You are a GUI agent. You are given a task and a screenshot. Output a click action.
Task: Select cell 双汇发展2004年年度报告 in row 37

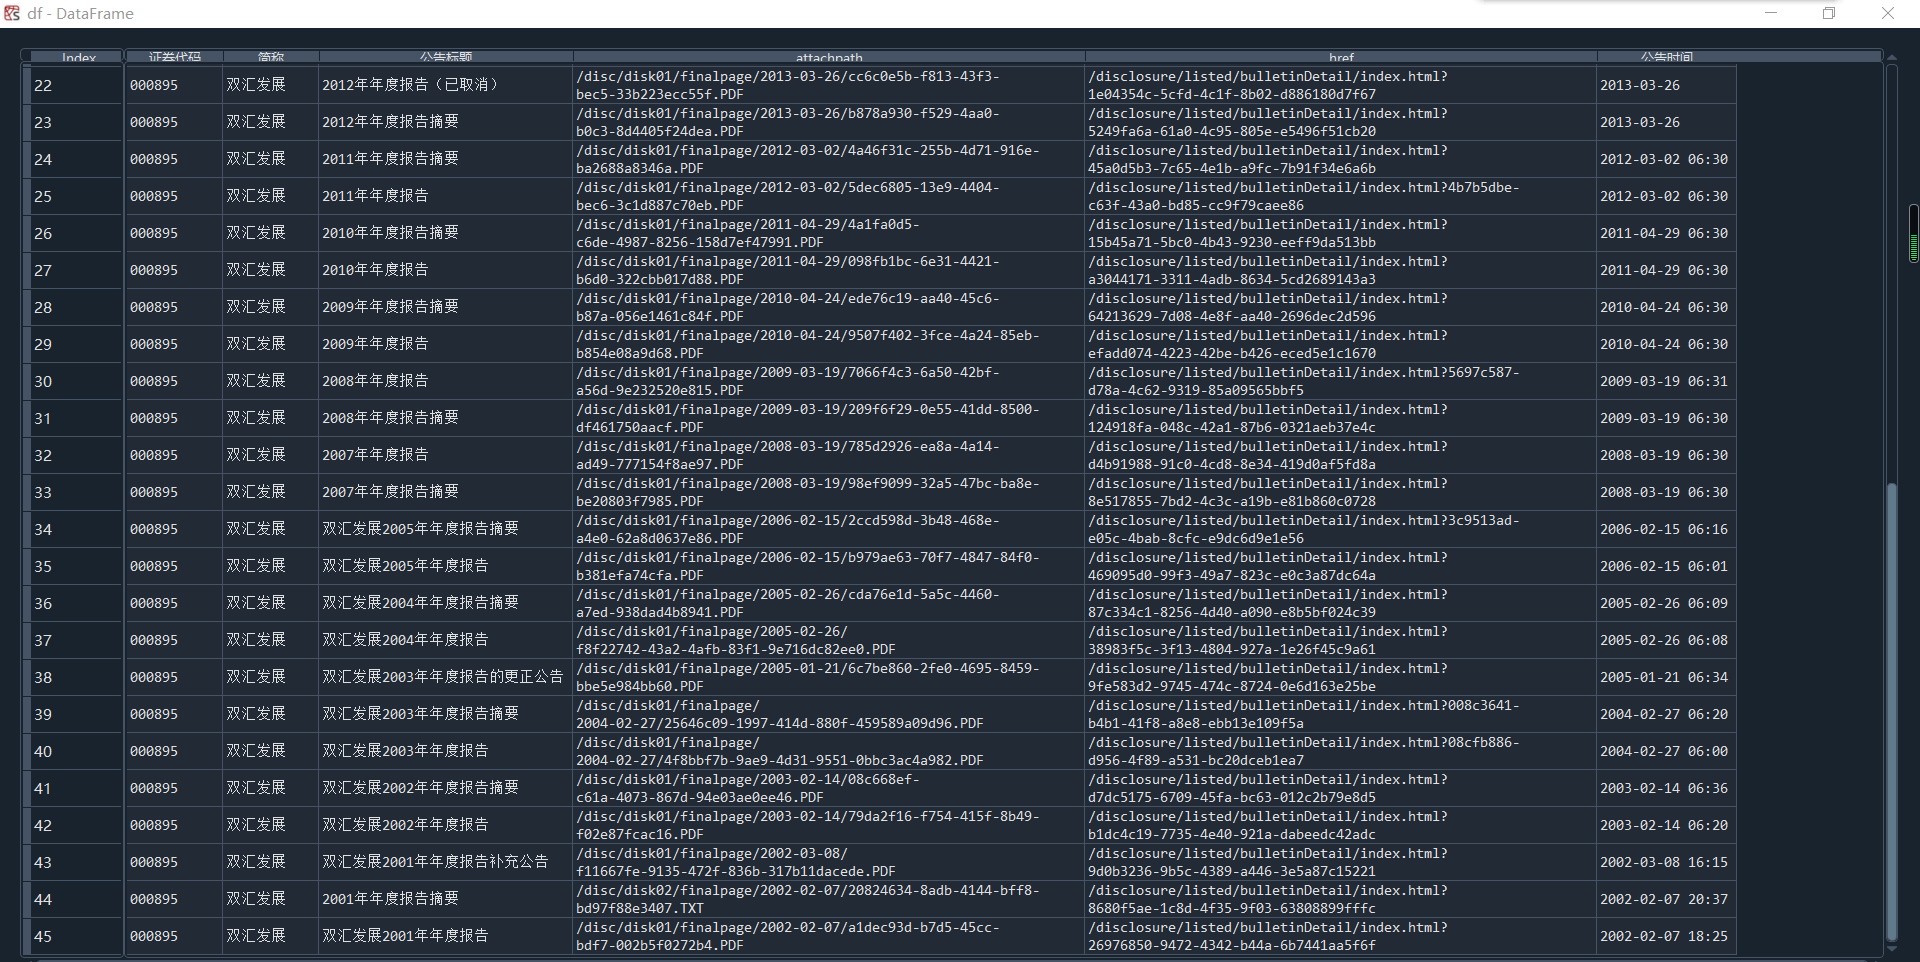tap(446, 640)
